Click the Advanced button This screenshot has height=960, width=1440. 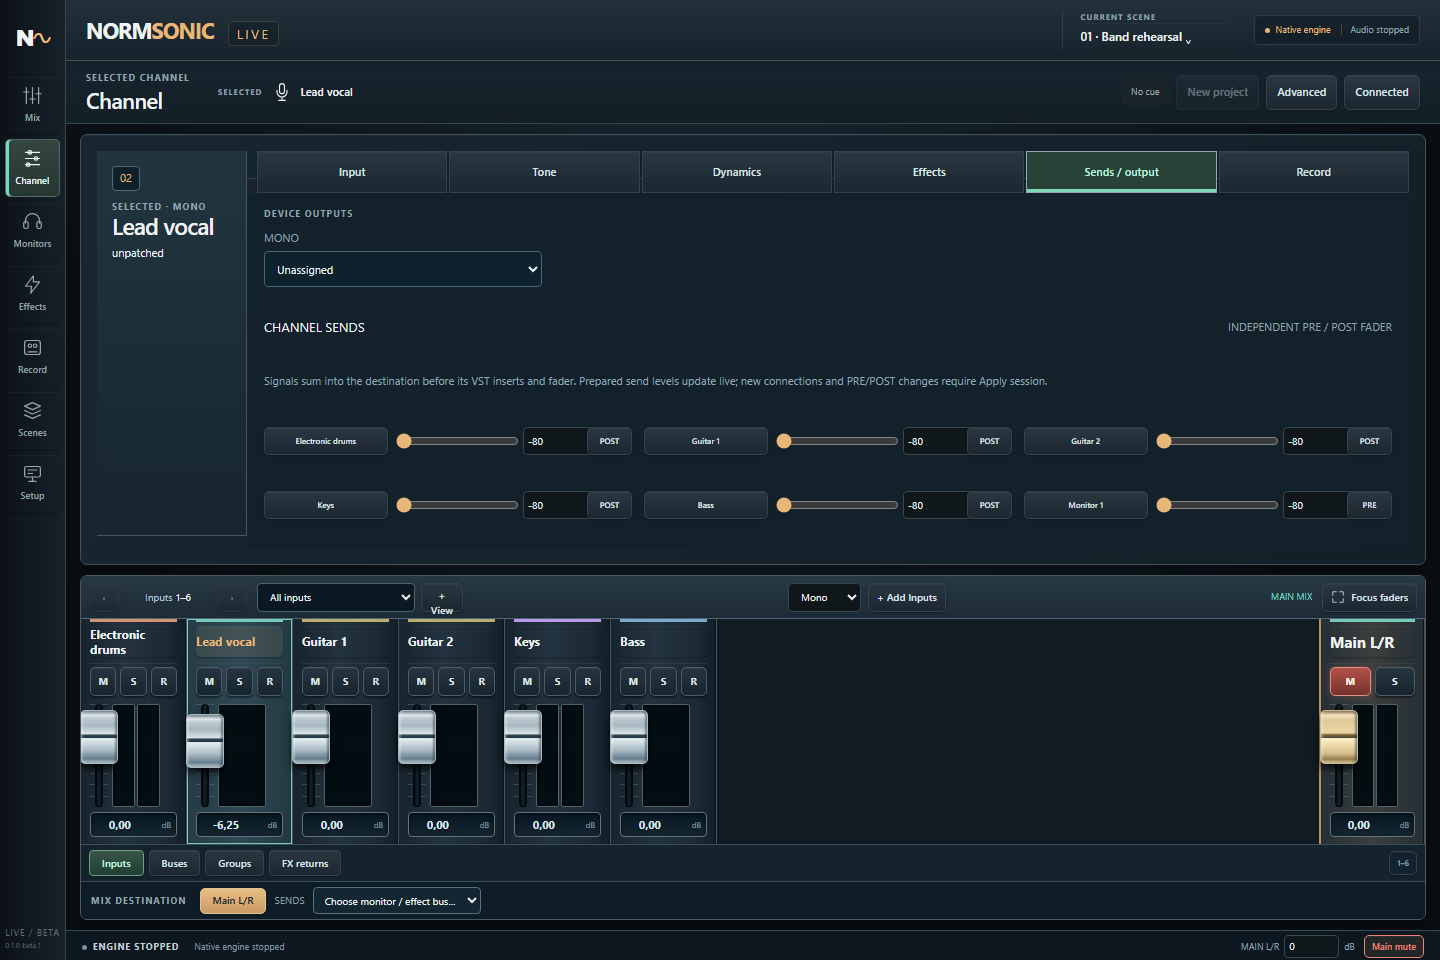[1301, 92]
